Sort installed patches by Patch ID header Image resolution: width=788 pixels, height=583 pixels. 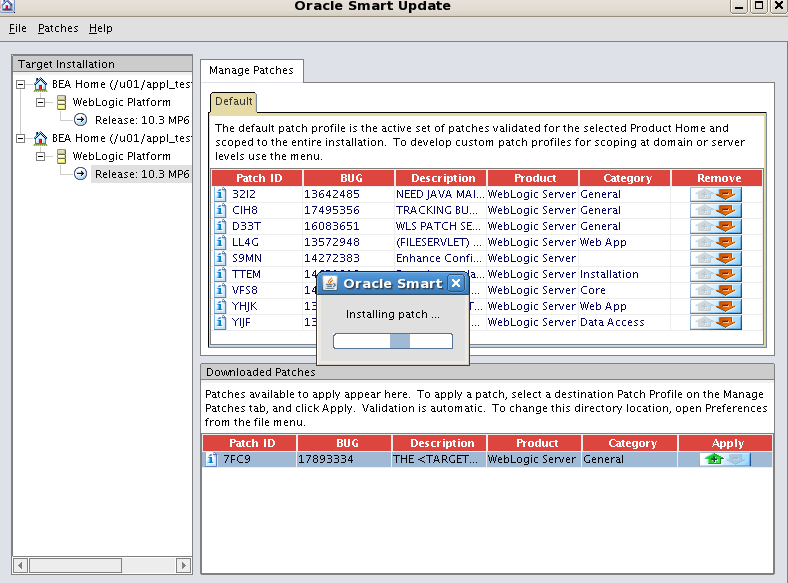coord(257,178)
